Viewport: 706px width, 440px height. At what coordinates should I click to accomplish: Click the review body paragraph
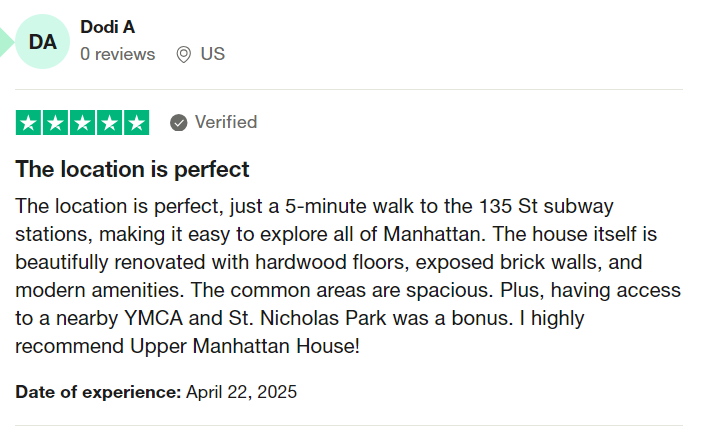click(348, 276)
